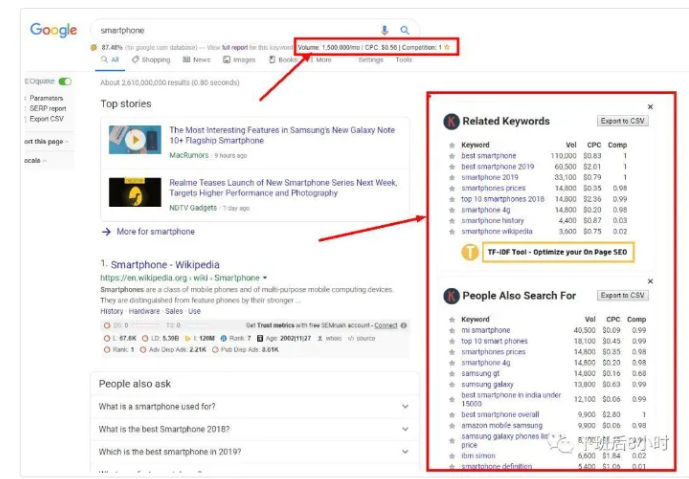This screenshot has width=689, height=479.
Task: Star the ibm simon keyword
Action: (x=452, y=456)
